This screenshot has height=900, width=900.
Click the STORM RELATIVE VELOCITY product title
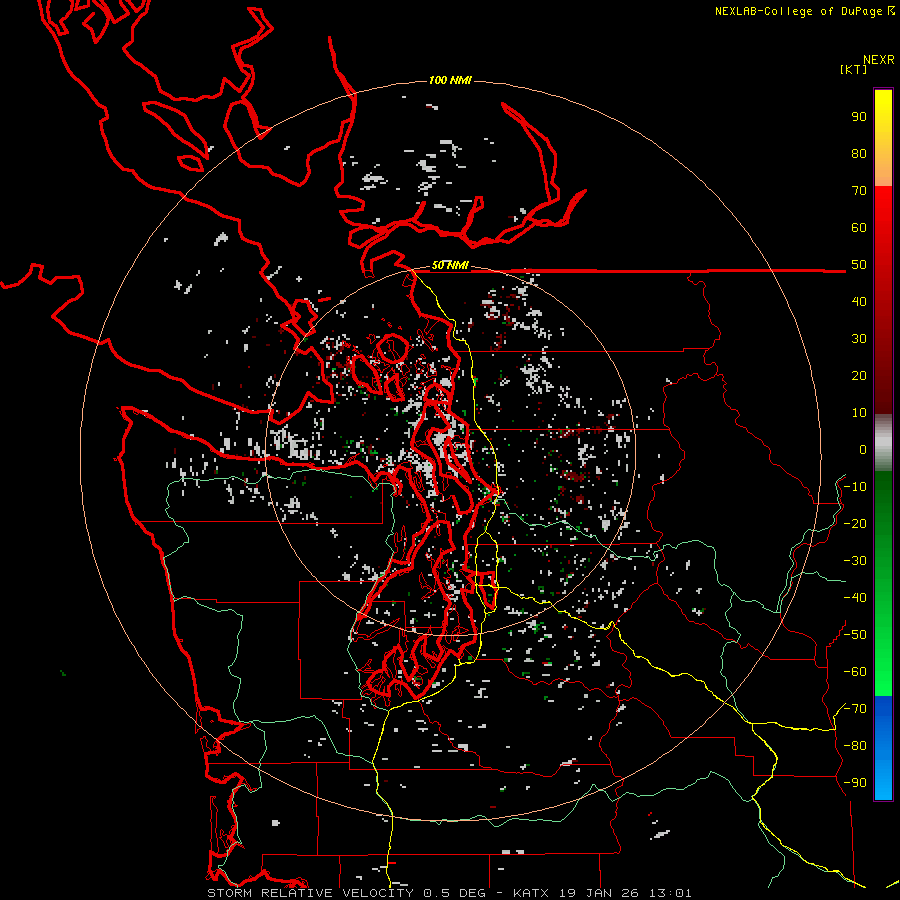(x=310, y=893)
